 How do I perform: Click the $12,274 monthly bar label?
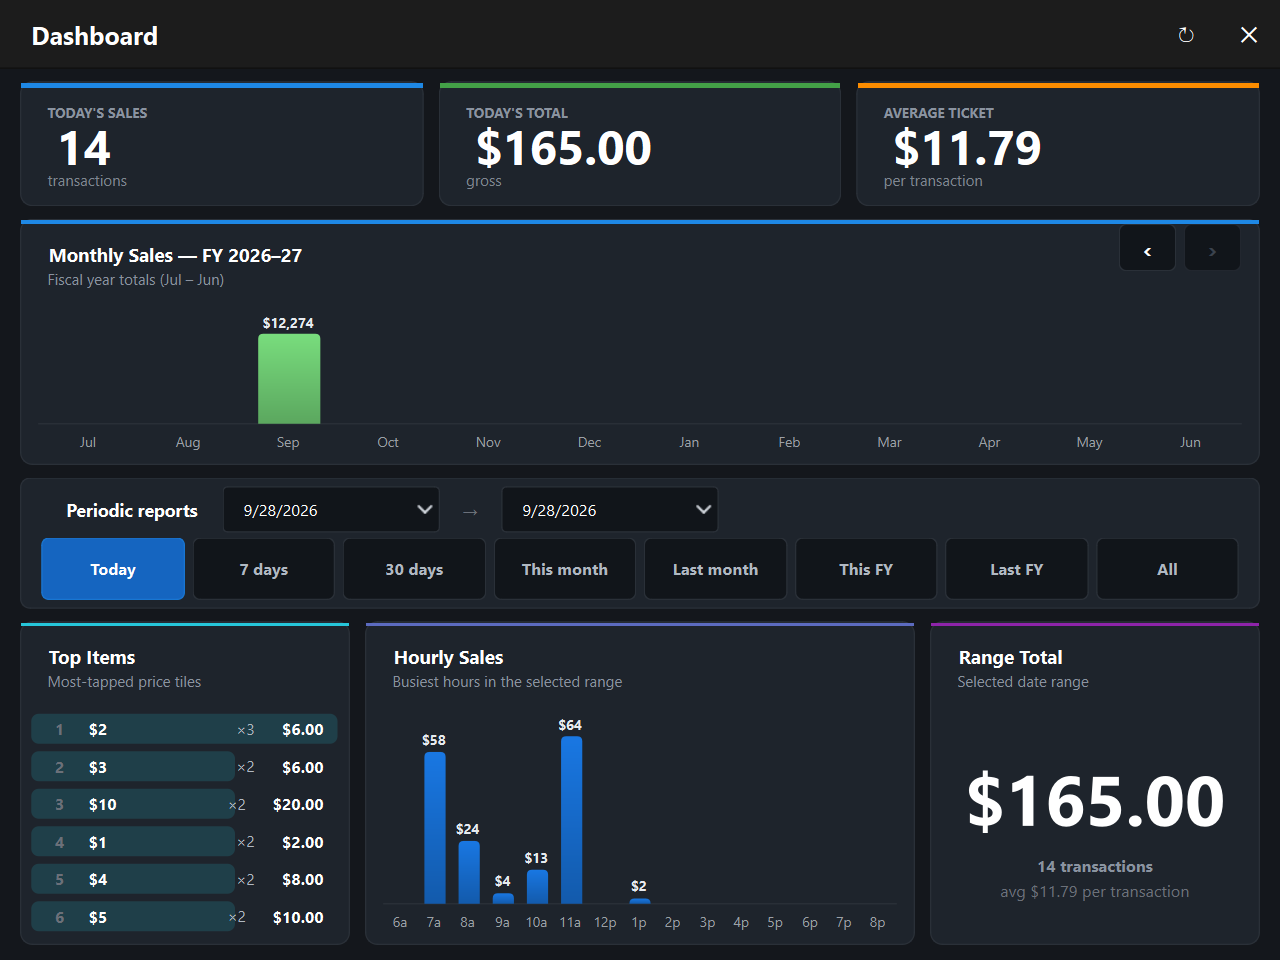pos(288,323)
